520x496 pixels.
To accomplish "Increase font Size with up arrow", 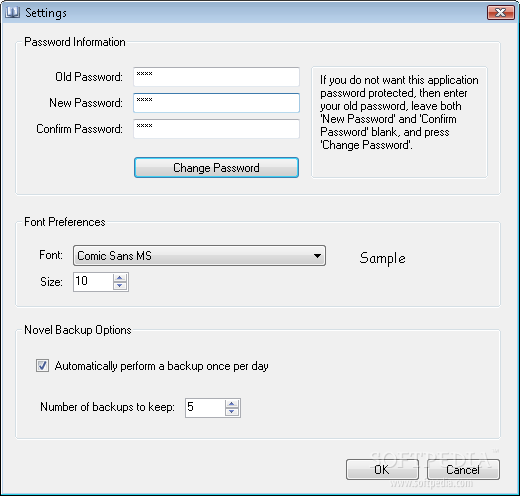I will (120, 278).
